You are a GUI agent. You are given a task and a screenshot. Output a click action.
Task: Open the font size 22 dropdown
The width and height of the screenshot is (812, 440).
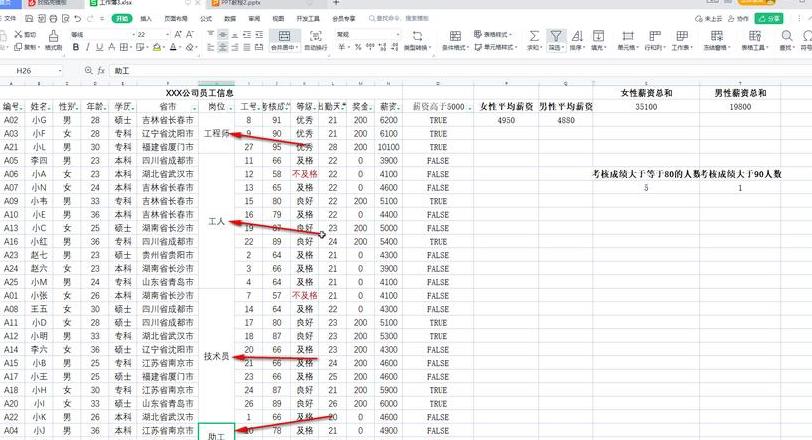click(x=167, y=34)
